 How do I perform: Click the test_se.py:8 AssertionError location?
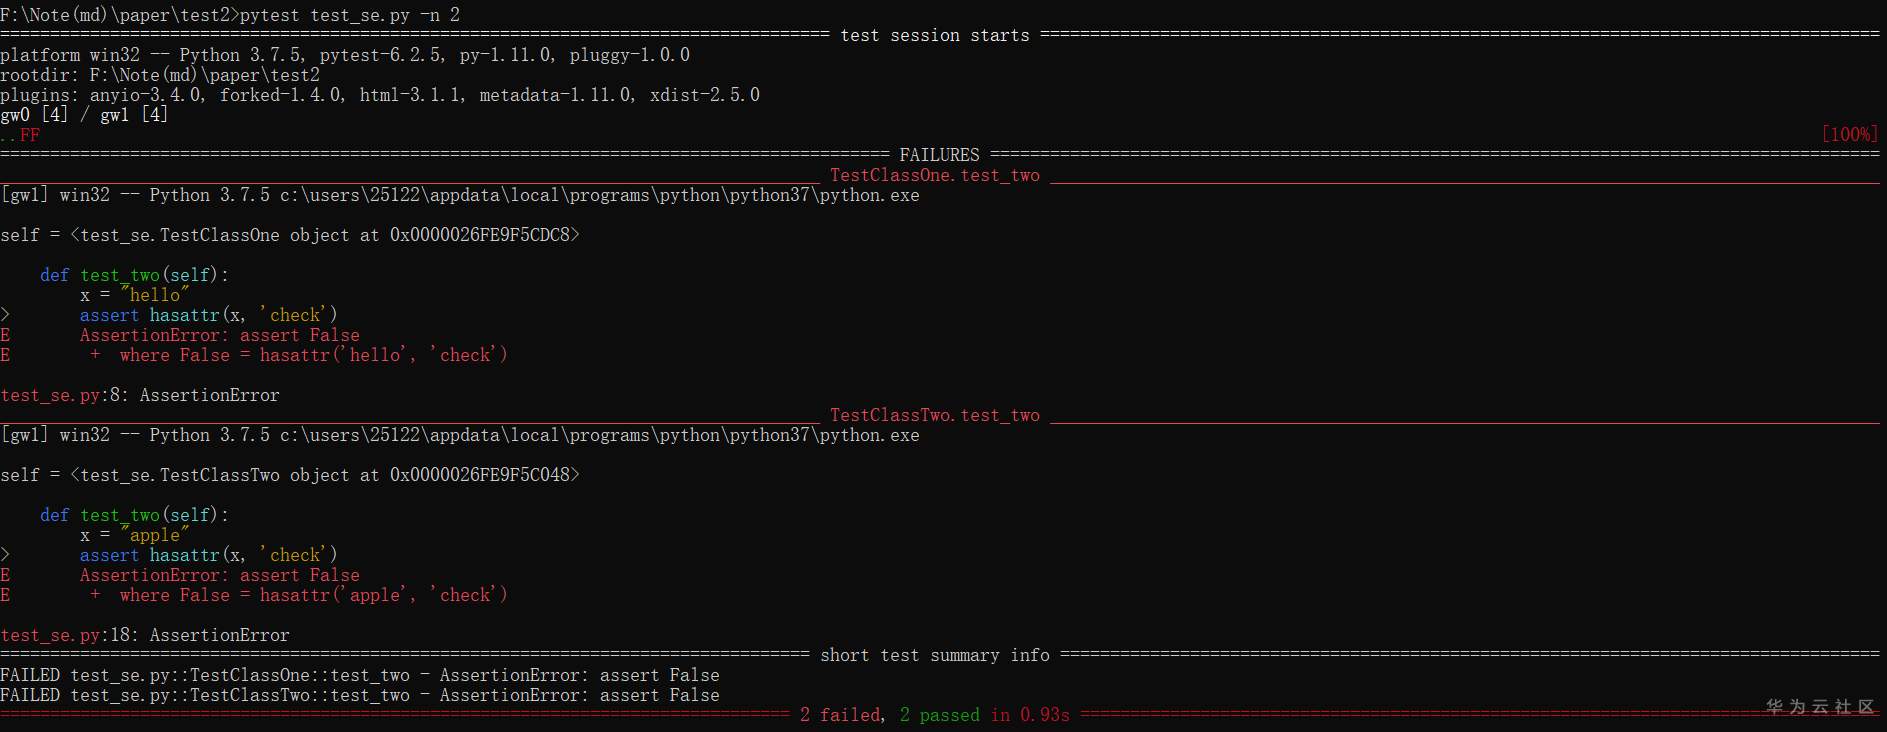140,395
